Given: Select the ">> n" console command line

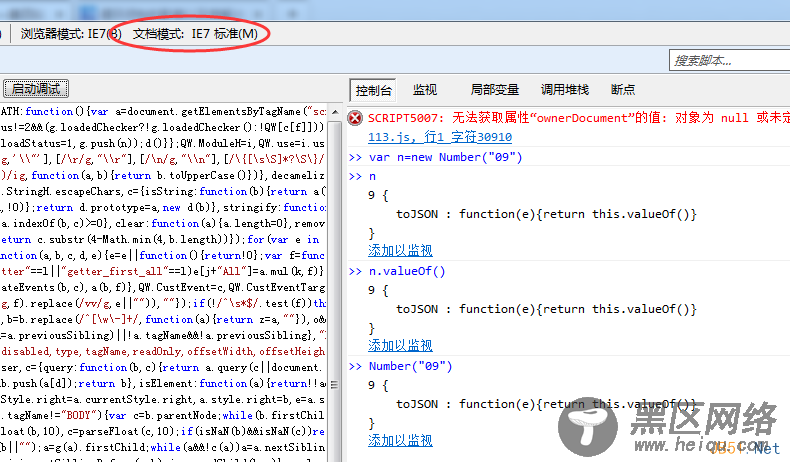Looking at the screenshot, I should click(x=362, y=176).
